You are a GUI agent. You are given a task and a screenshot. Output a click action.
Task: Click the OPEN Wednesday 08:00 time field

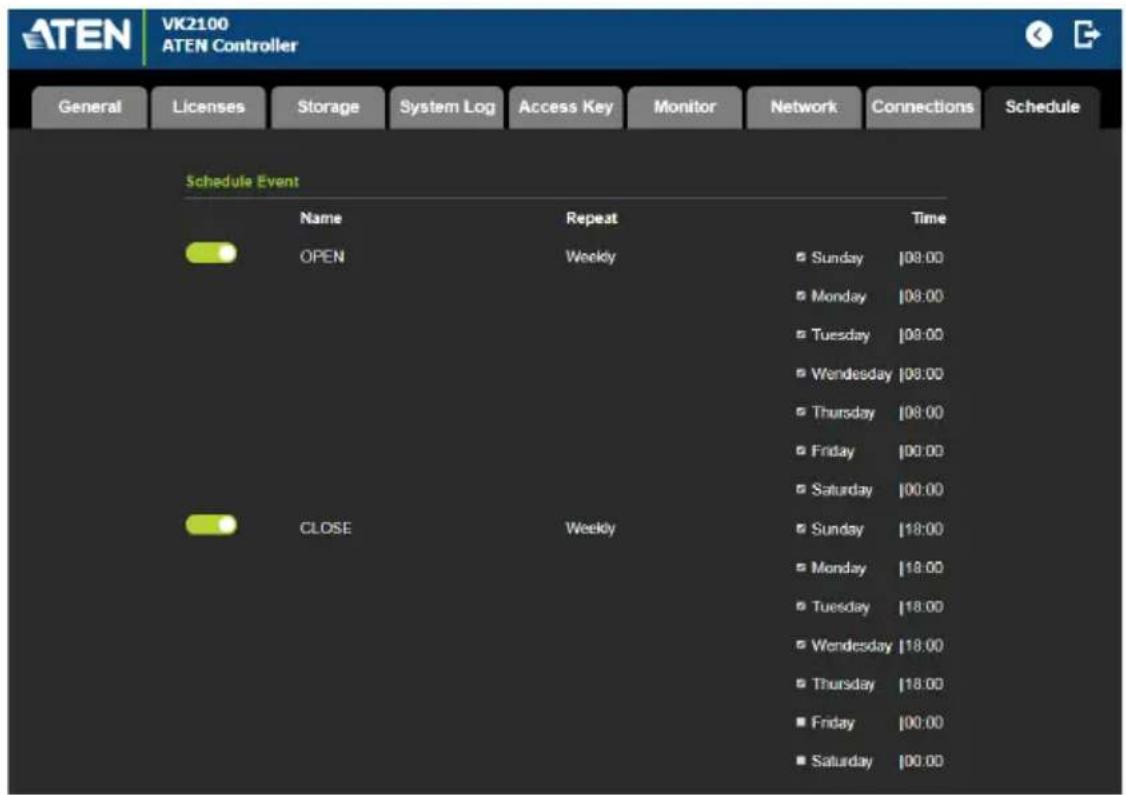(921, 374)
